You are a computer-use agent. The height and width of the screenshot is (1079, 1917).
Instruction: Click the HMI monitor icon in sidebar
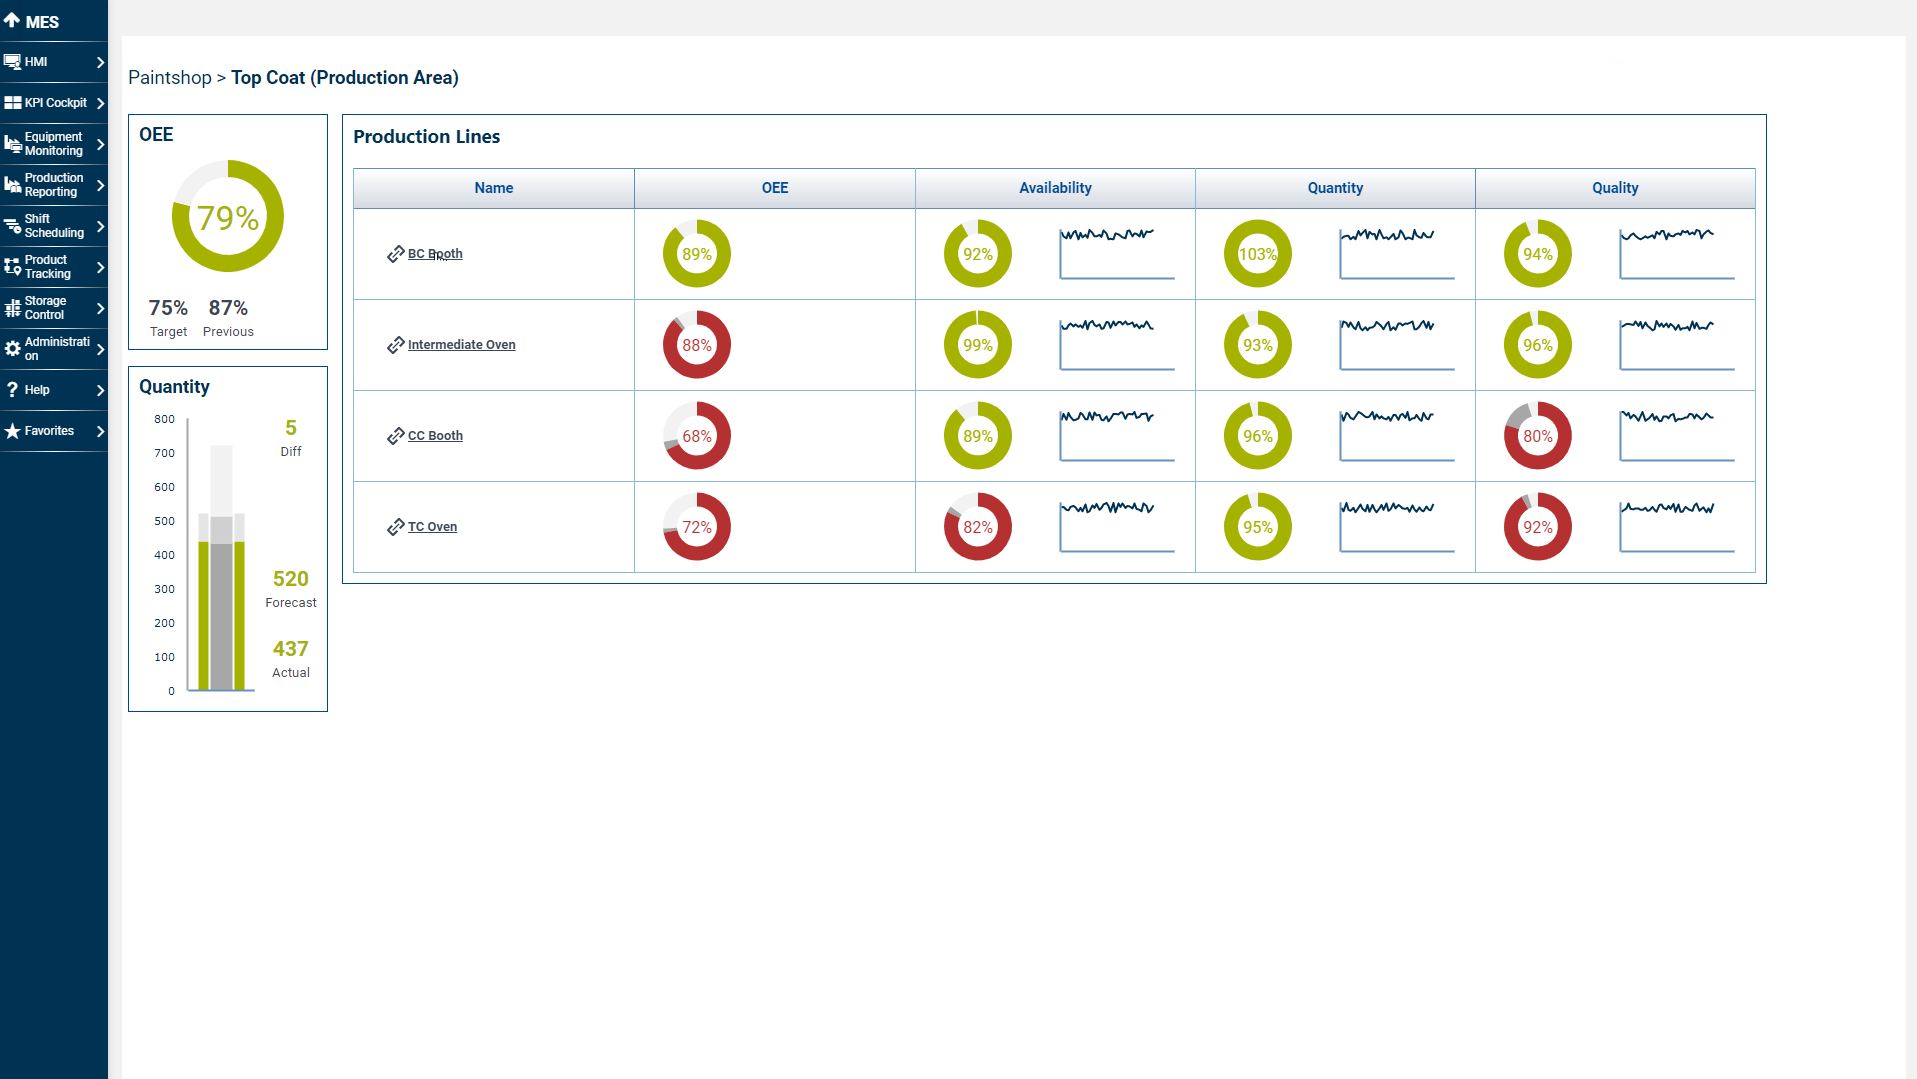point(12,62)
